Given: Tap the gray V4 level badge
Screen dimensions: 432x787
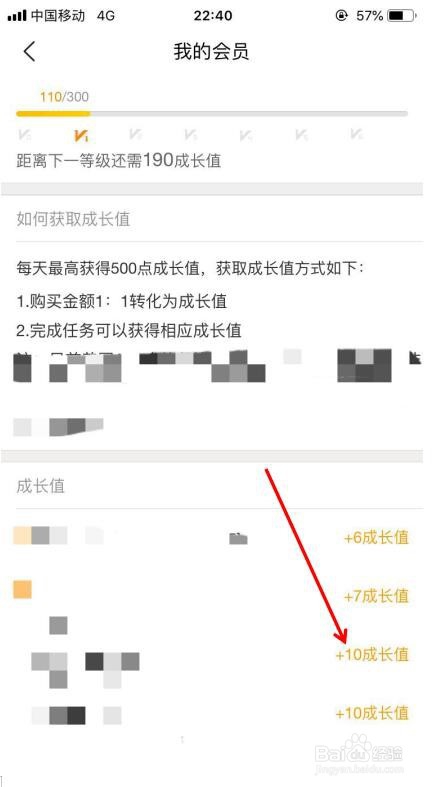Looking at the screenshot, I should [246, 135].
